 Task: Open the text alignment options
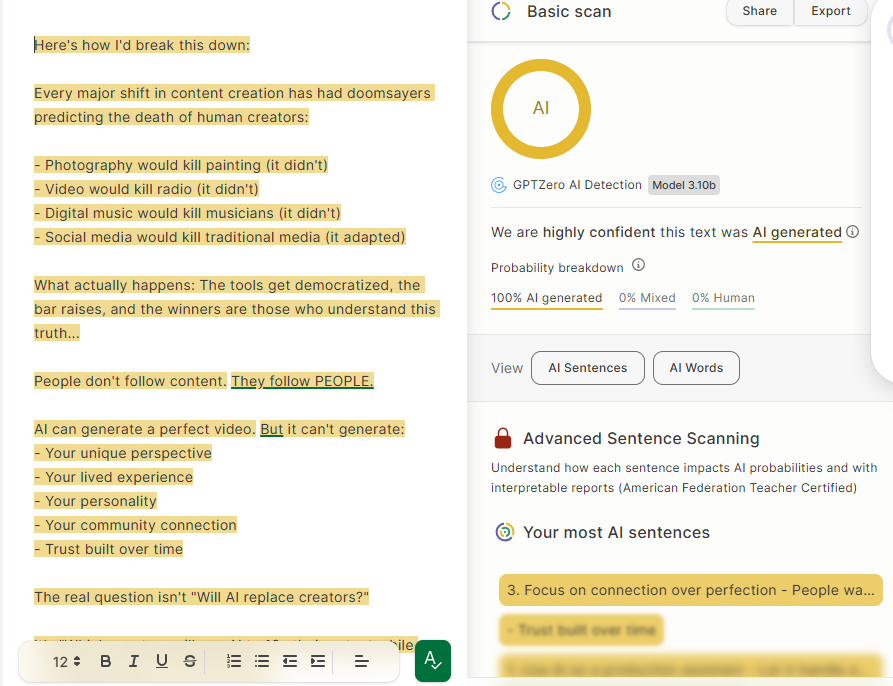(362, 661)
